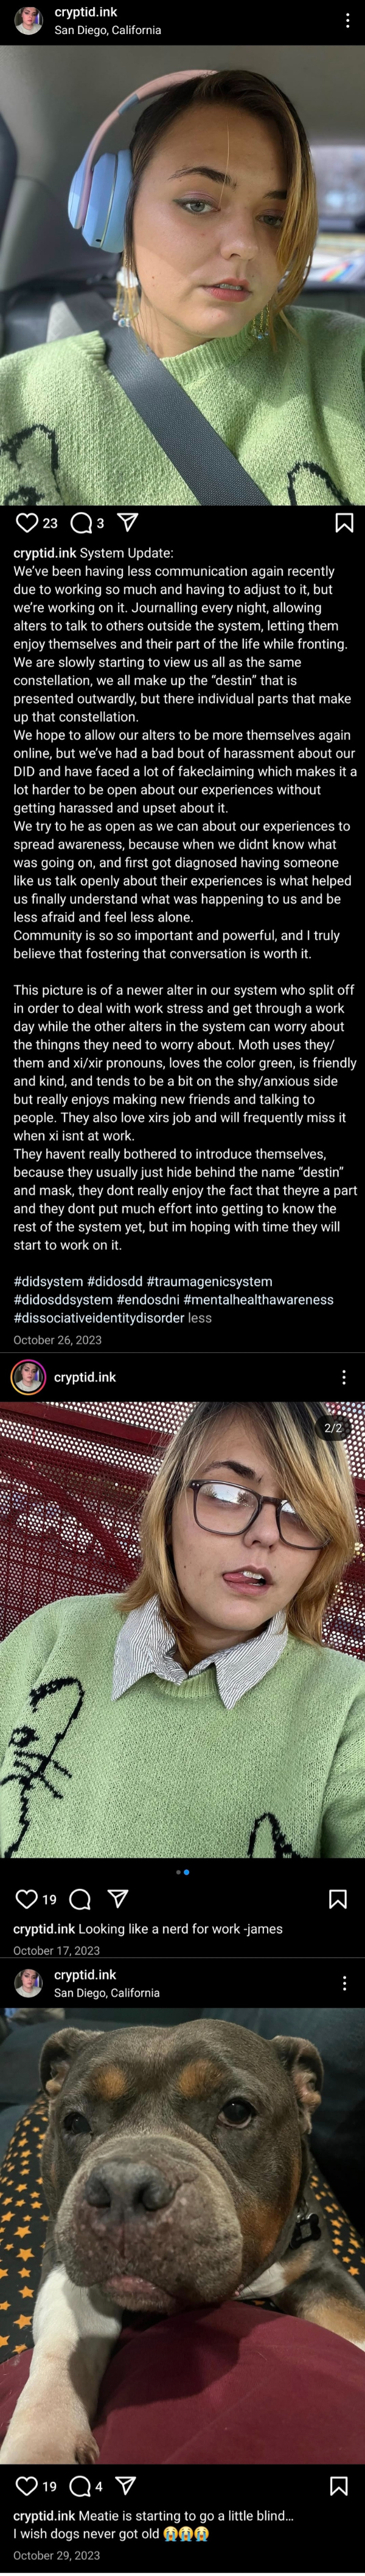Screen dimensions: 365x2576
Task: Comment on the 'nerd for work' post
Action: coord(81,1899)
